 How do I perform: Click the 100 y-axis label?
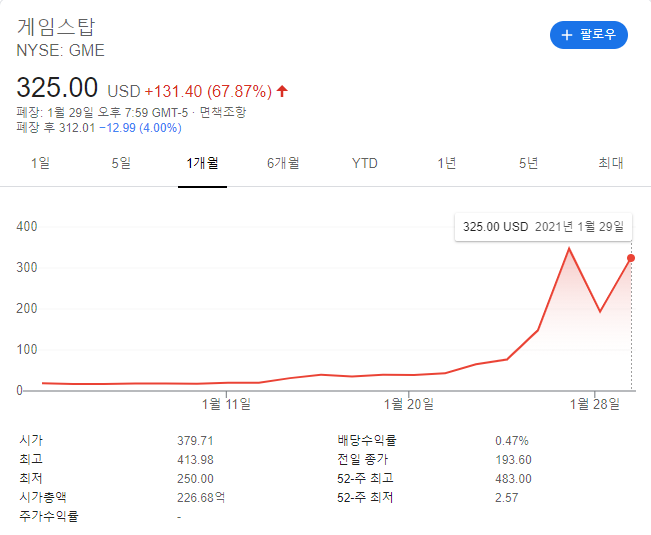pyautogui.click(x=27, y=349)
